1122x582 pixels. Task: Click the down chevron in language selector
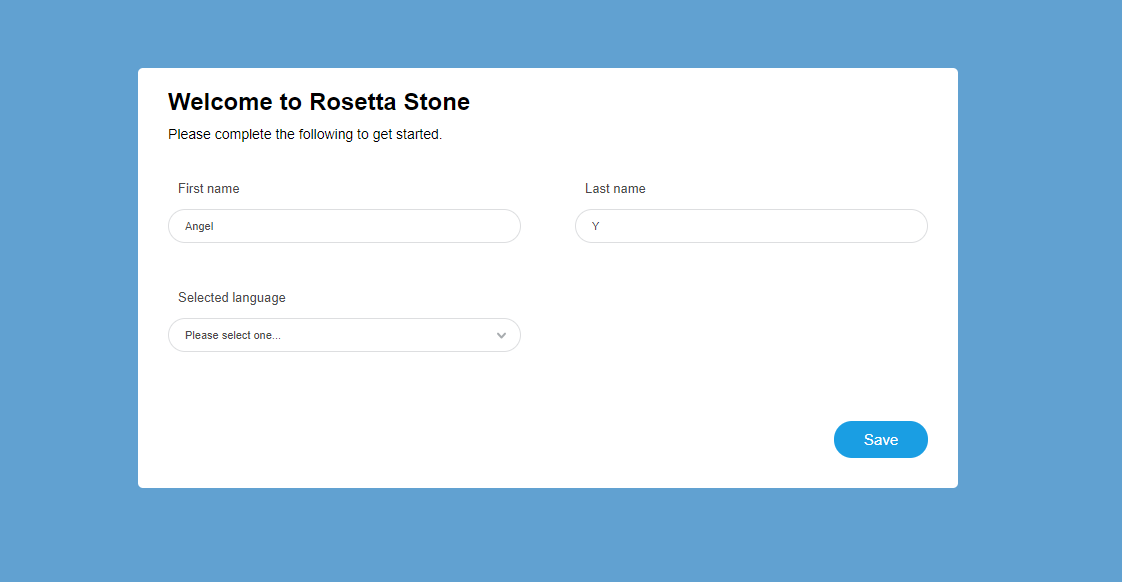click(502, 336)
